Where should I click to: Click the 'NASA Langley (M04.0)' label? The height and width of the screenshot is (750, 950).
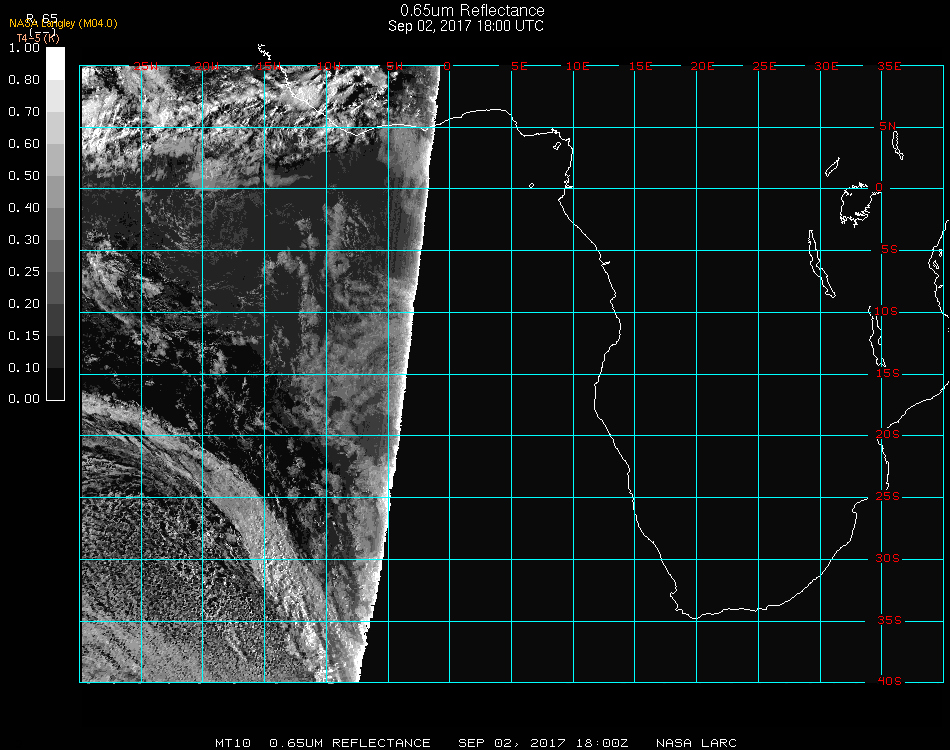click(x=63, y=24)
